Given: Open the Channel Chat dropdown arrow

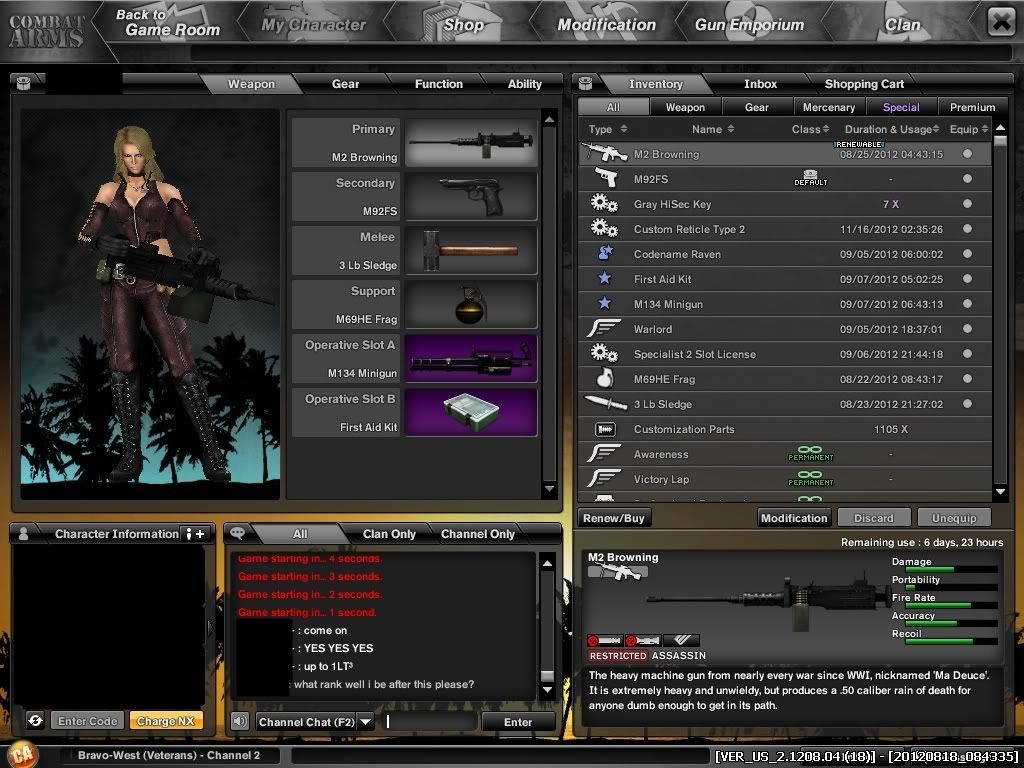Looking at the screenshot, I should (x=366, y=721).
